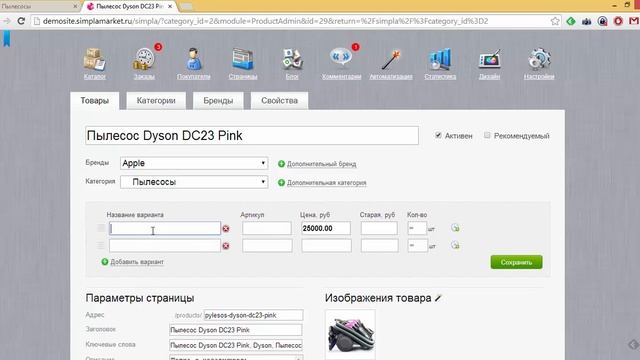640x360 pixels.
Task: Open the Блог section icon
Action: pos(292,59)
